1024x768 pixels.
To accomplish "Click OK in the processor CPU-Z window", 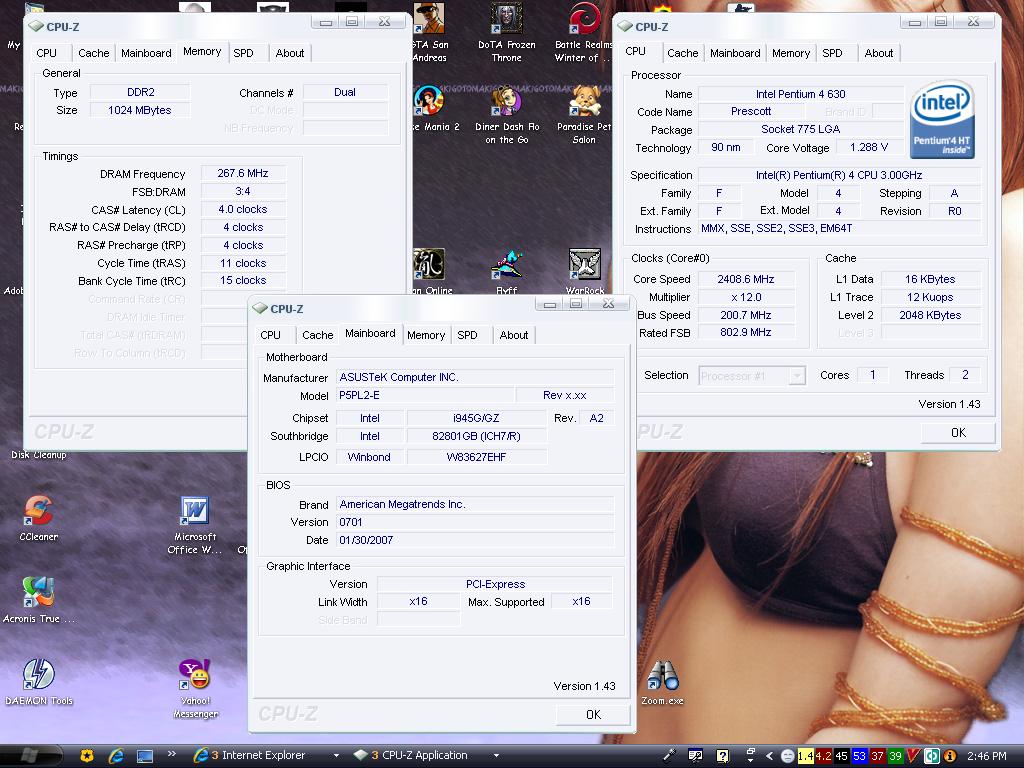I will (958, 432).
